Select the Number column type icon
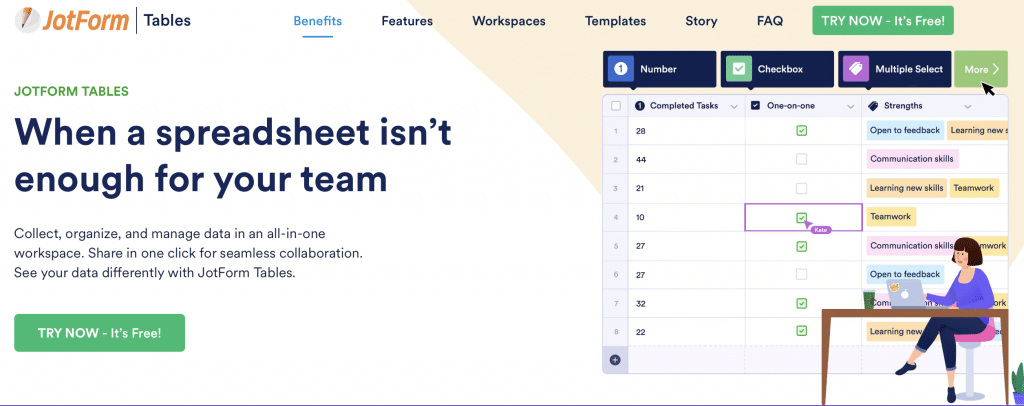Screen dimensions: 1024x406 [621, 69]
